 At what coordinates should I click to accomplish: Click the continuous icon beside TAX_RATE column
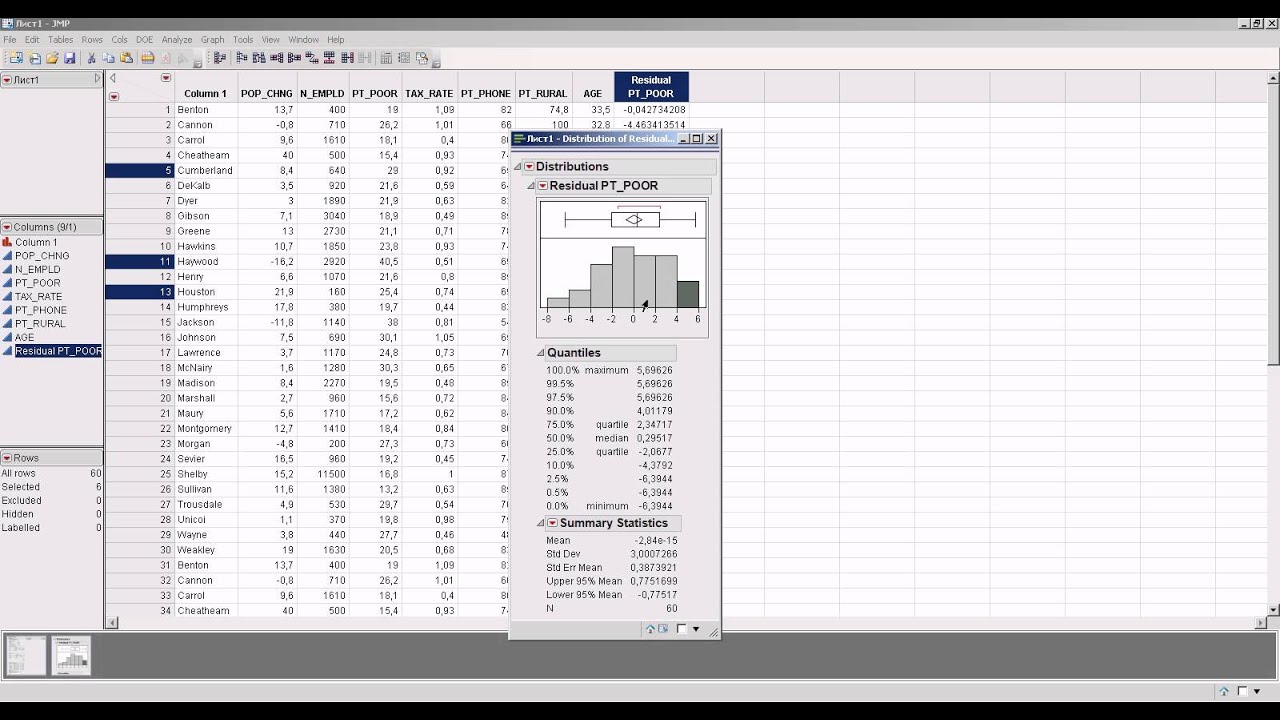7,297
